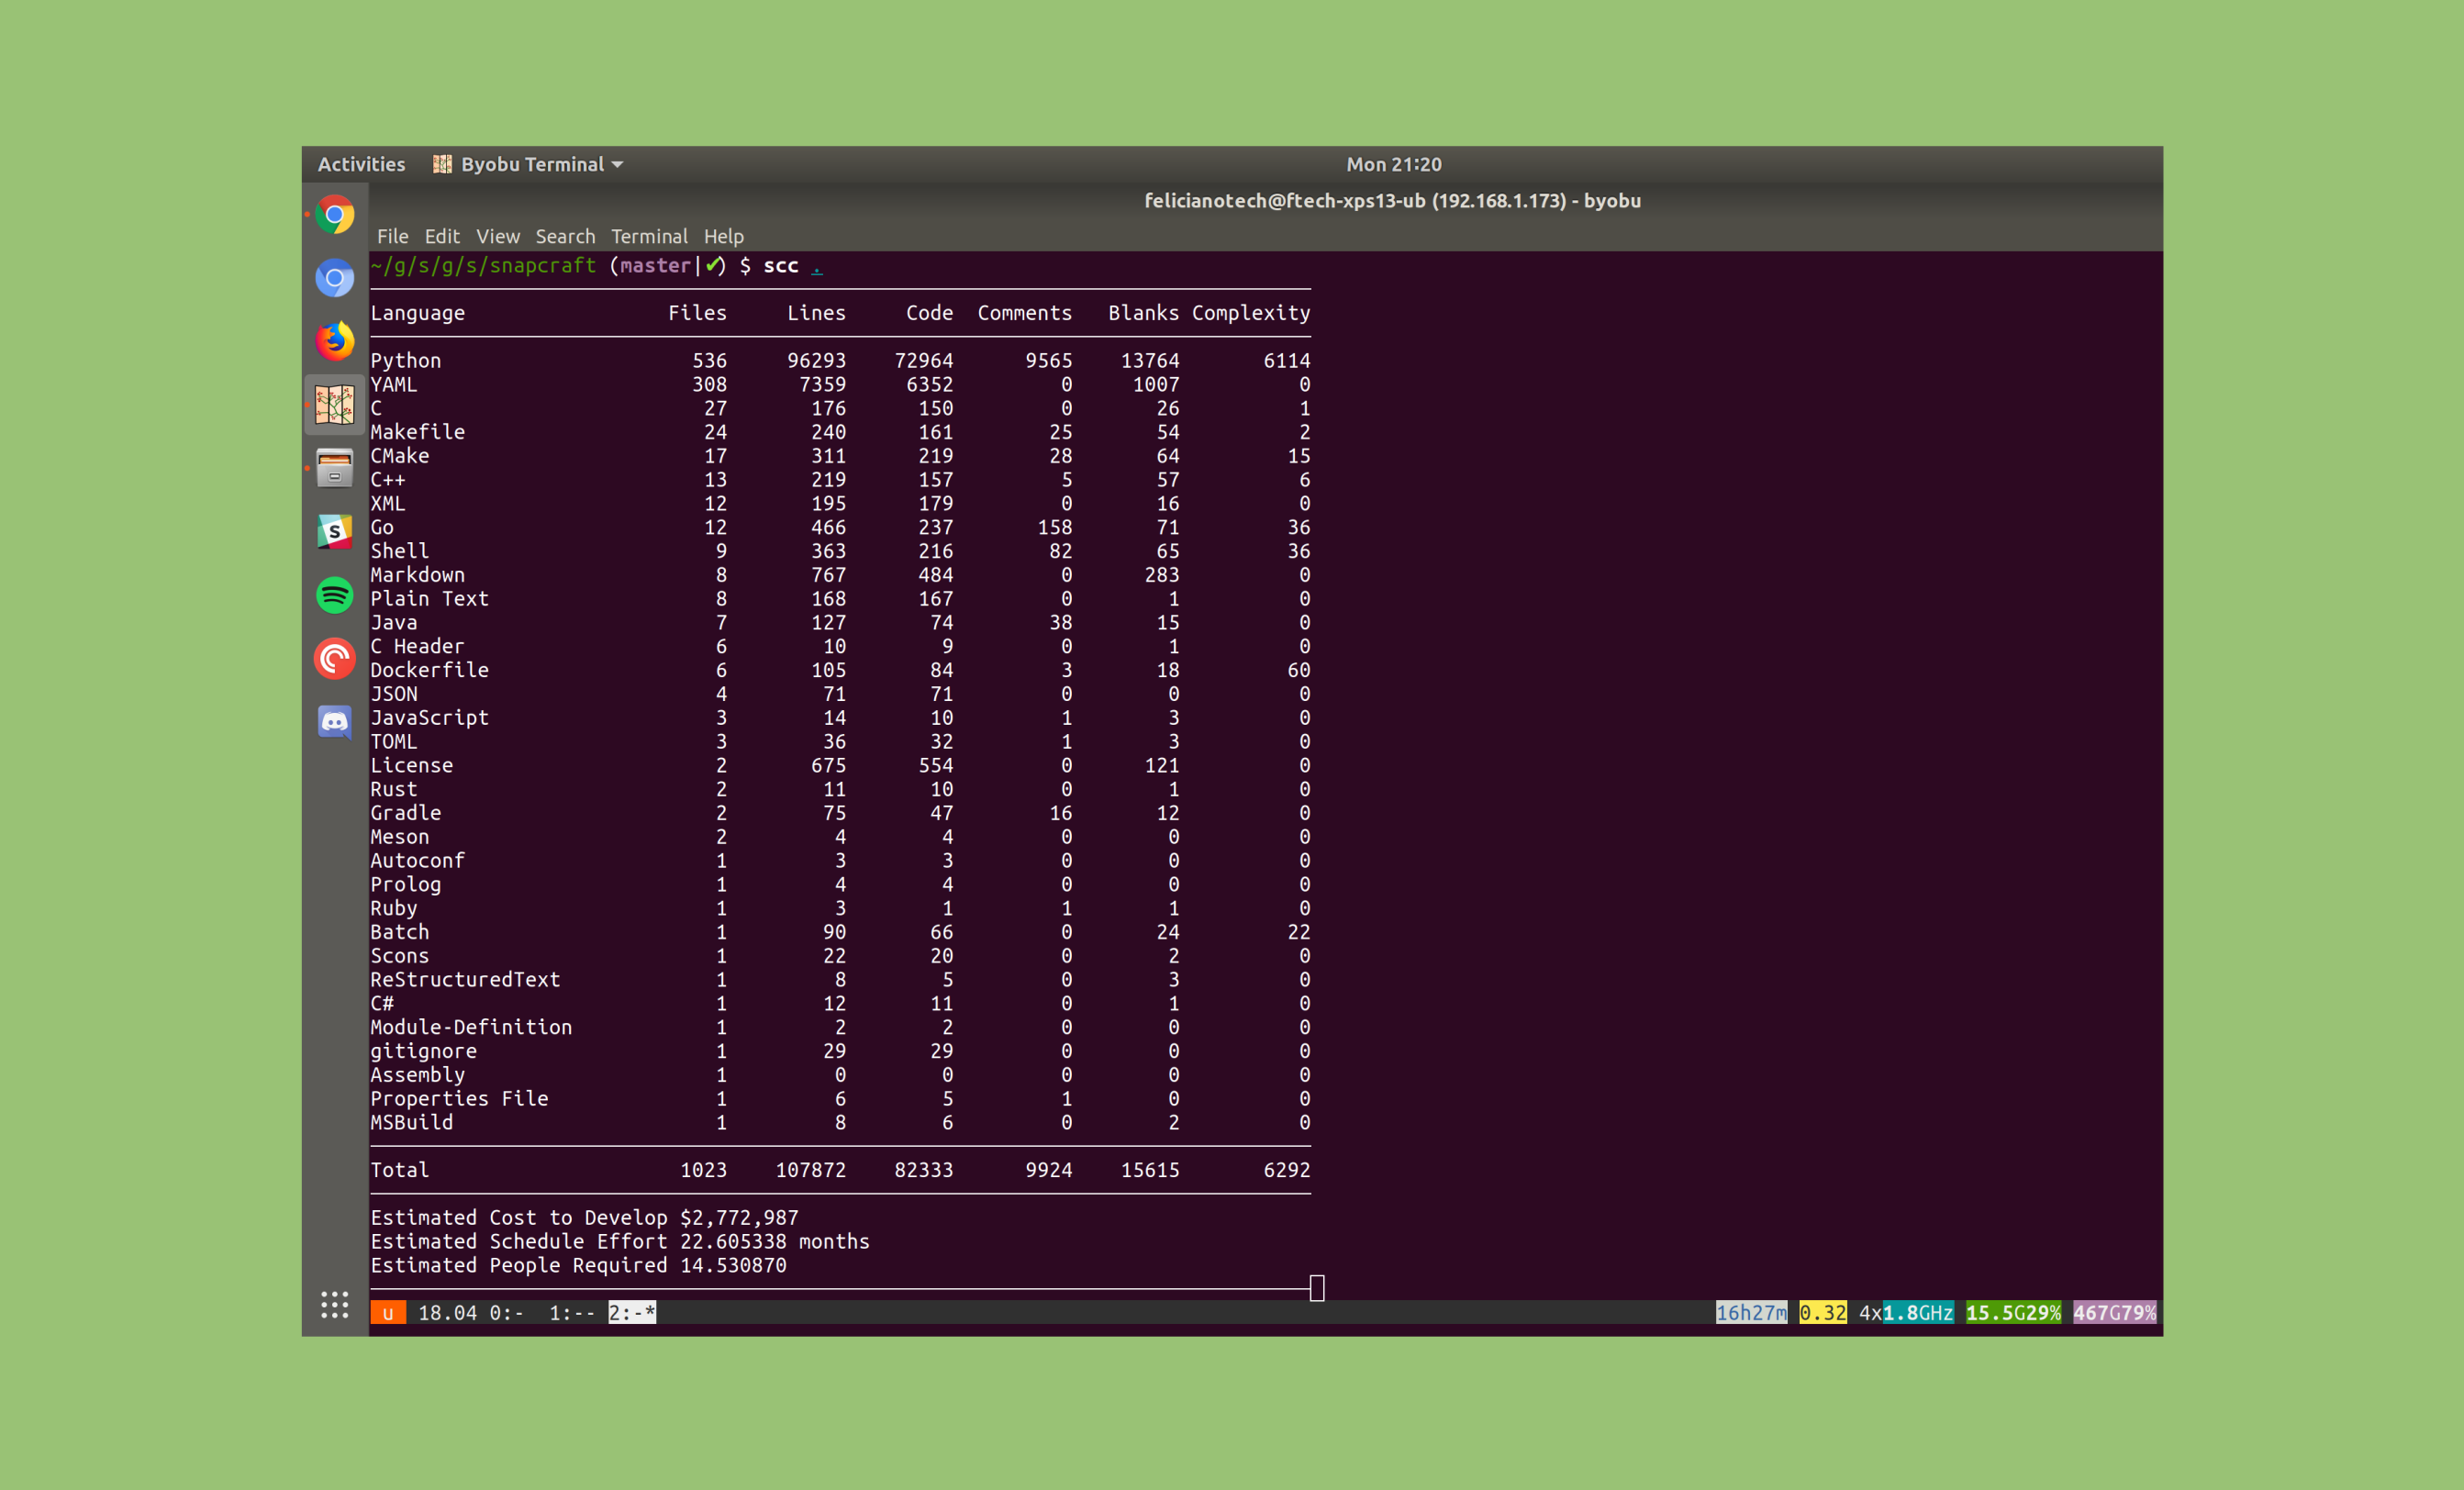
Task: Open the Search menu
Action: coord(565,236)
